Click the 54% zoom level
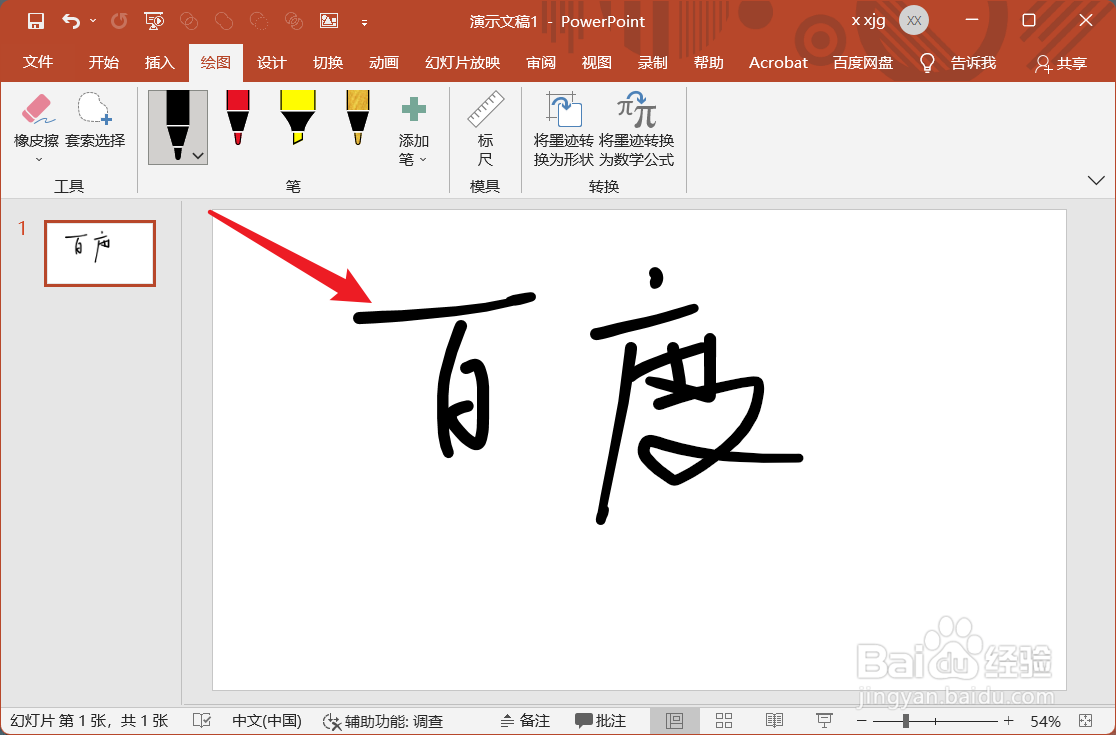This screenshot has height=735, width=1116. 1046,721
